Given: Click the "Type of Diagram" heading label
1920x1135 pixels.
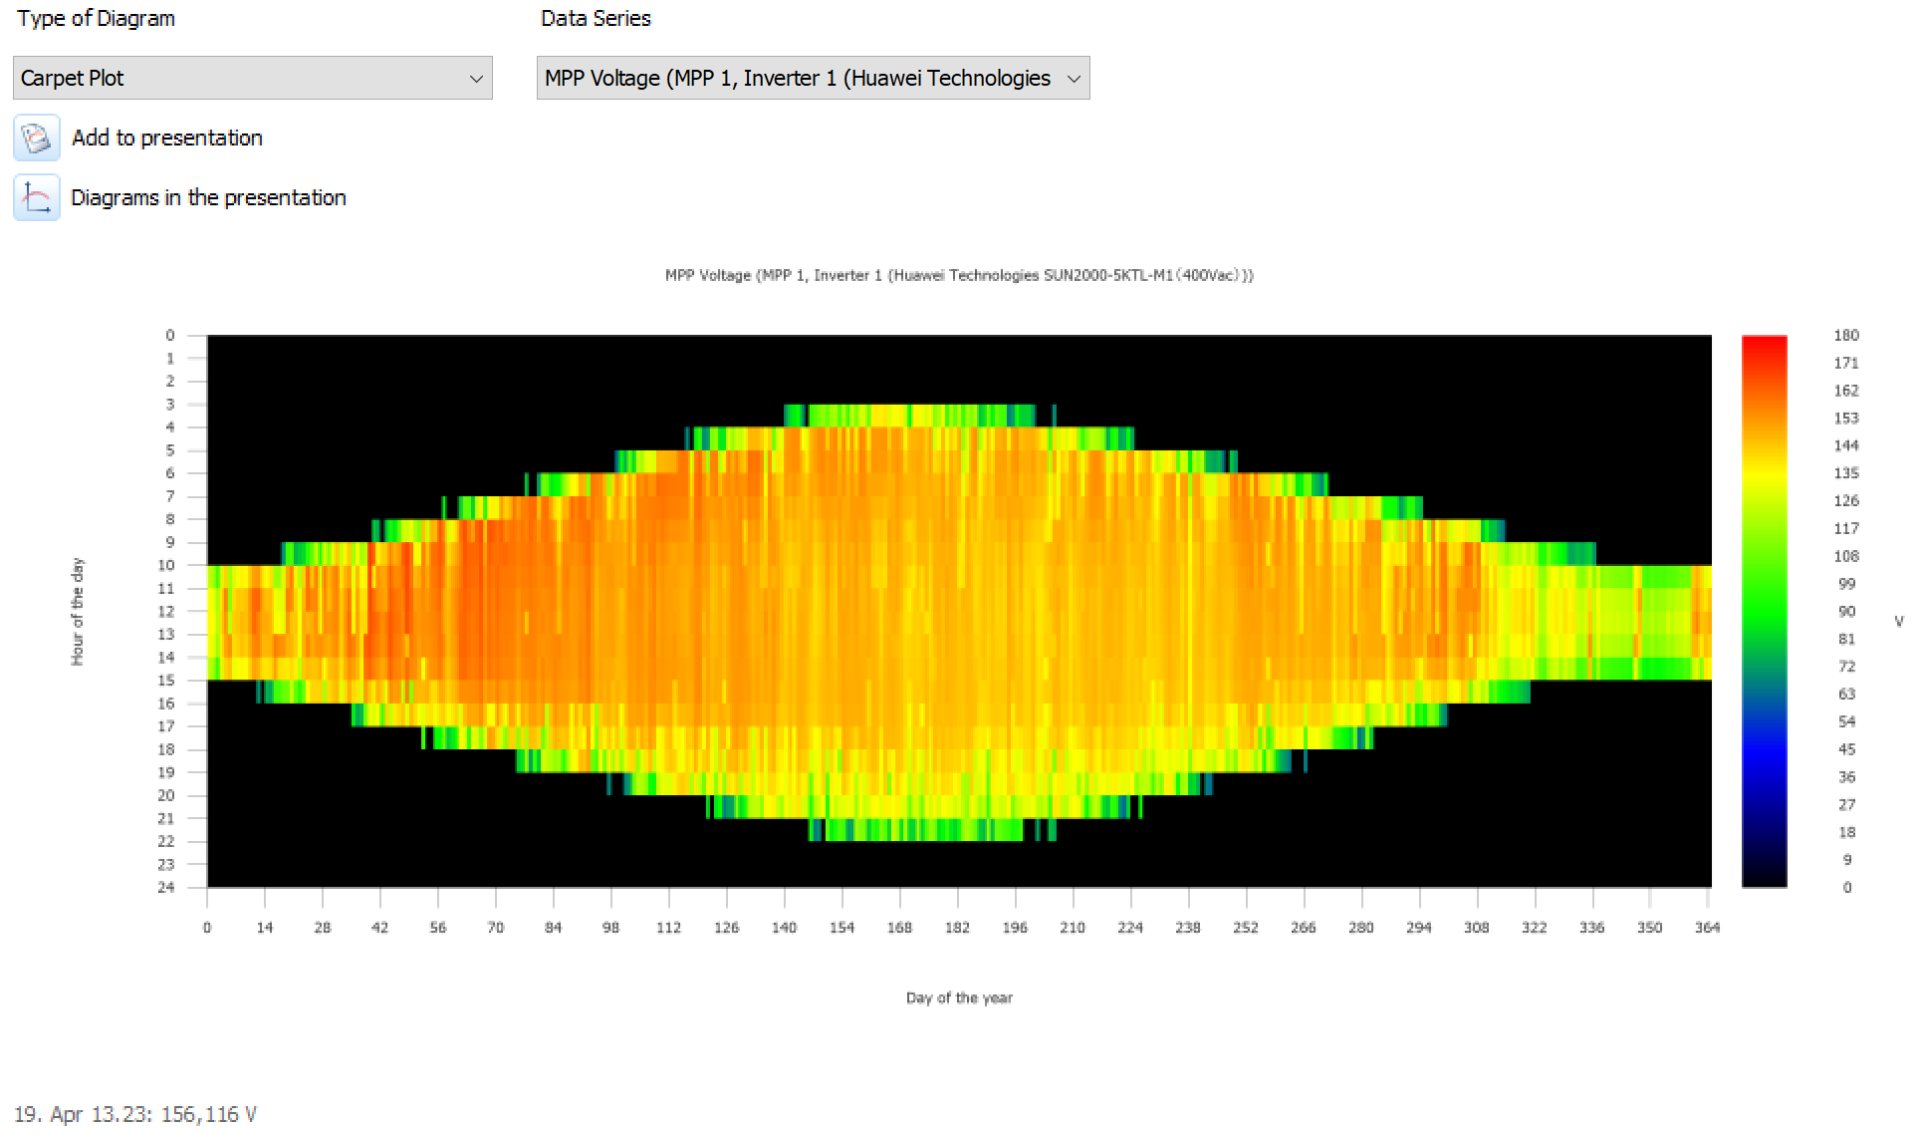Looking at the screenshot, I should [x=96, y=19].
